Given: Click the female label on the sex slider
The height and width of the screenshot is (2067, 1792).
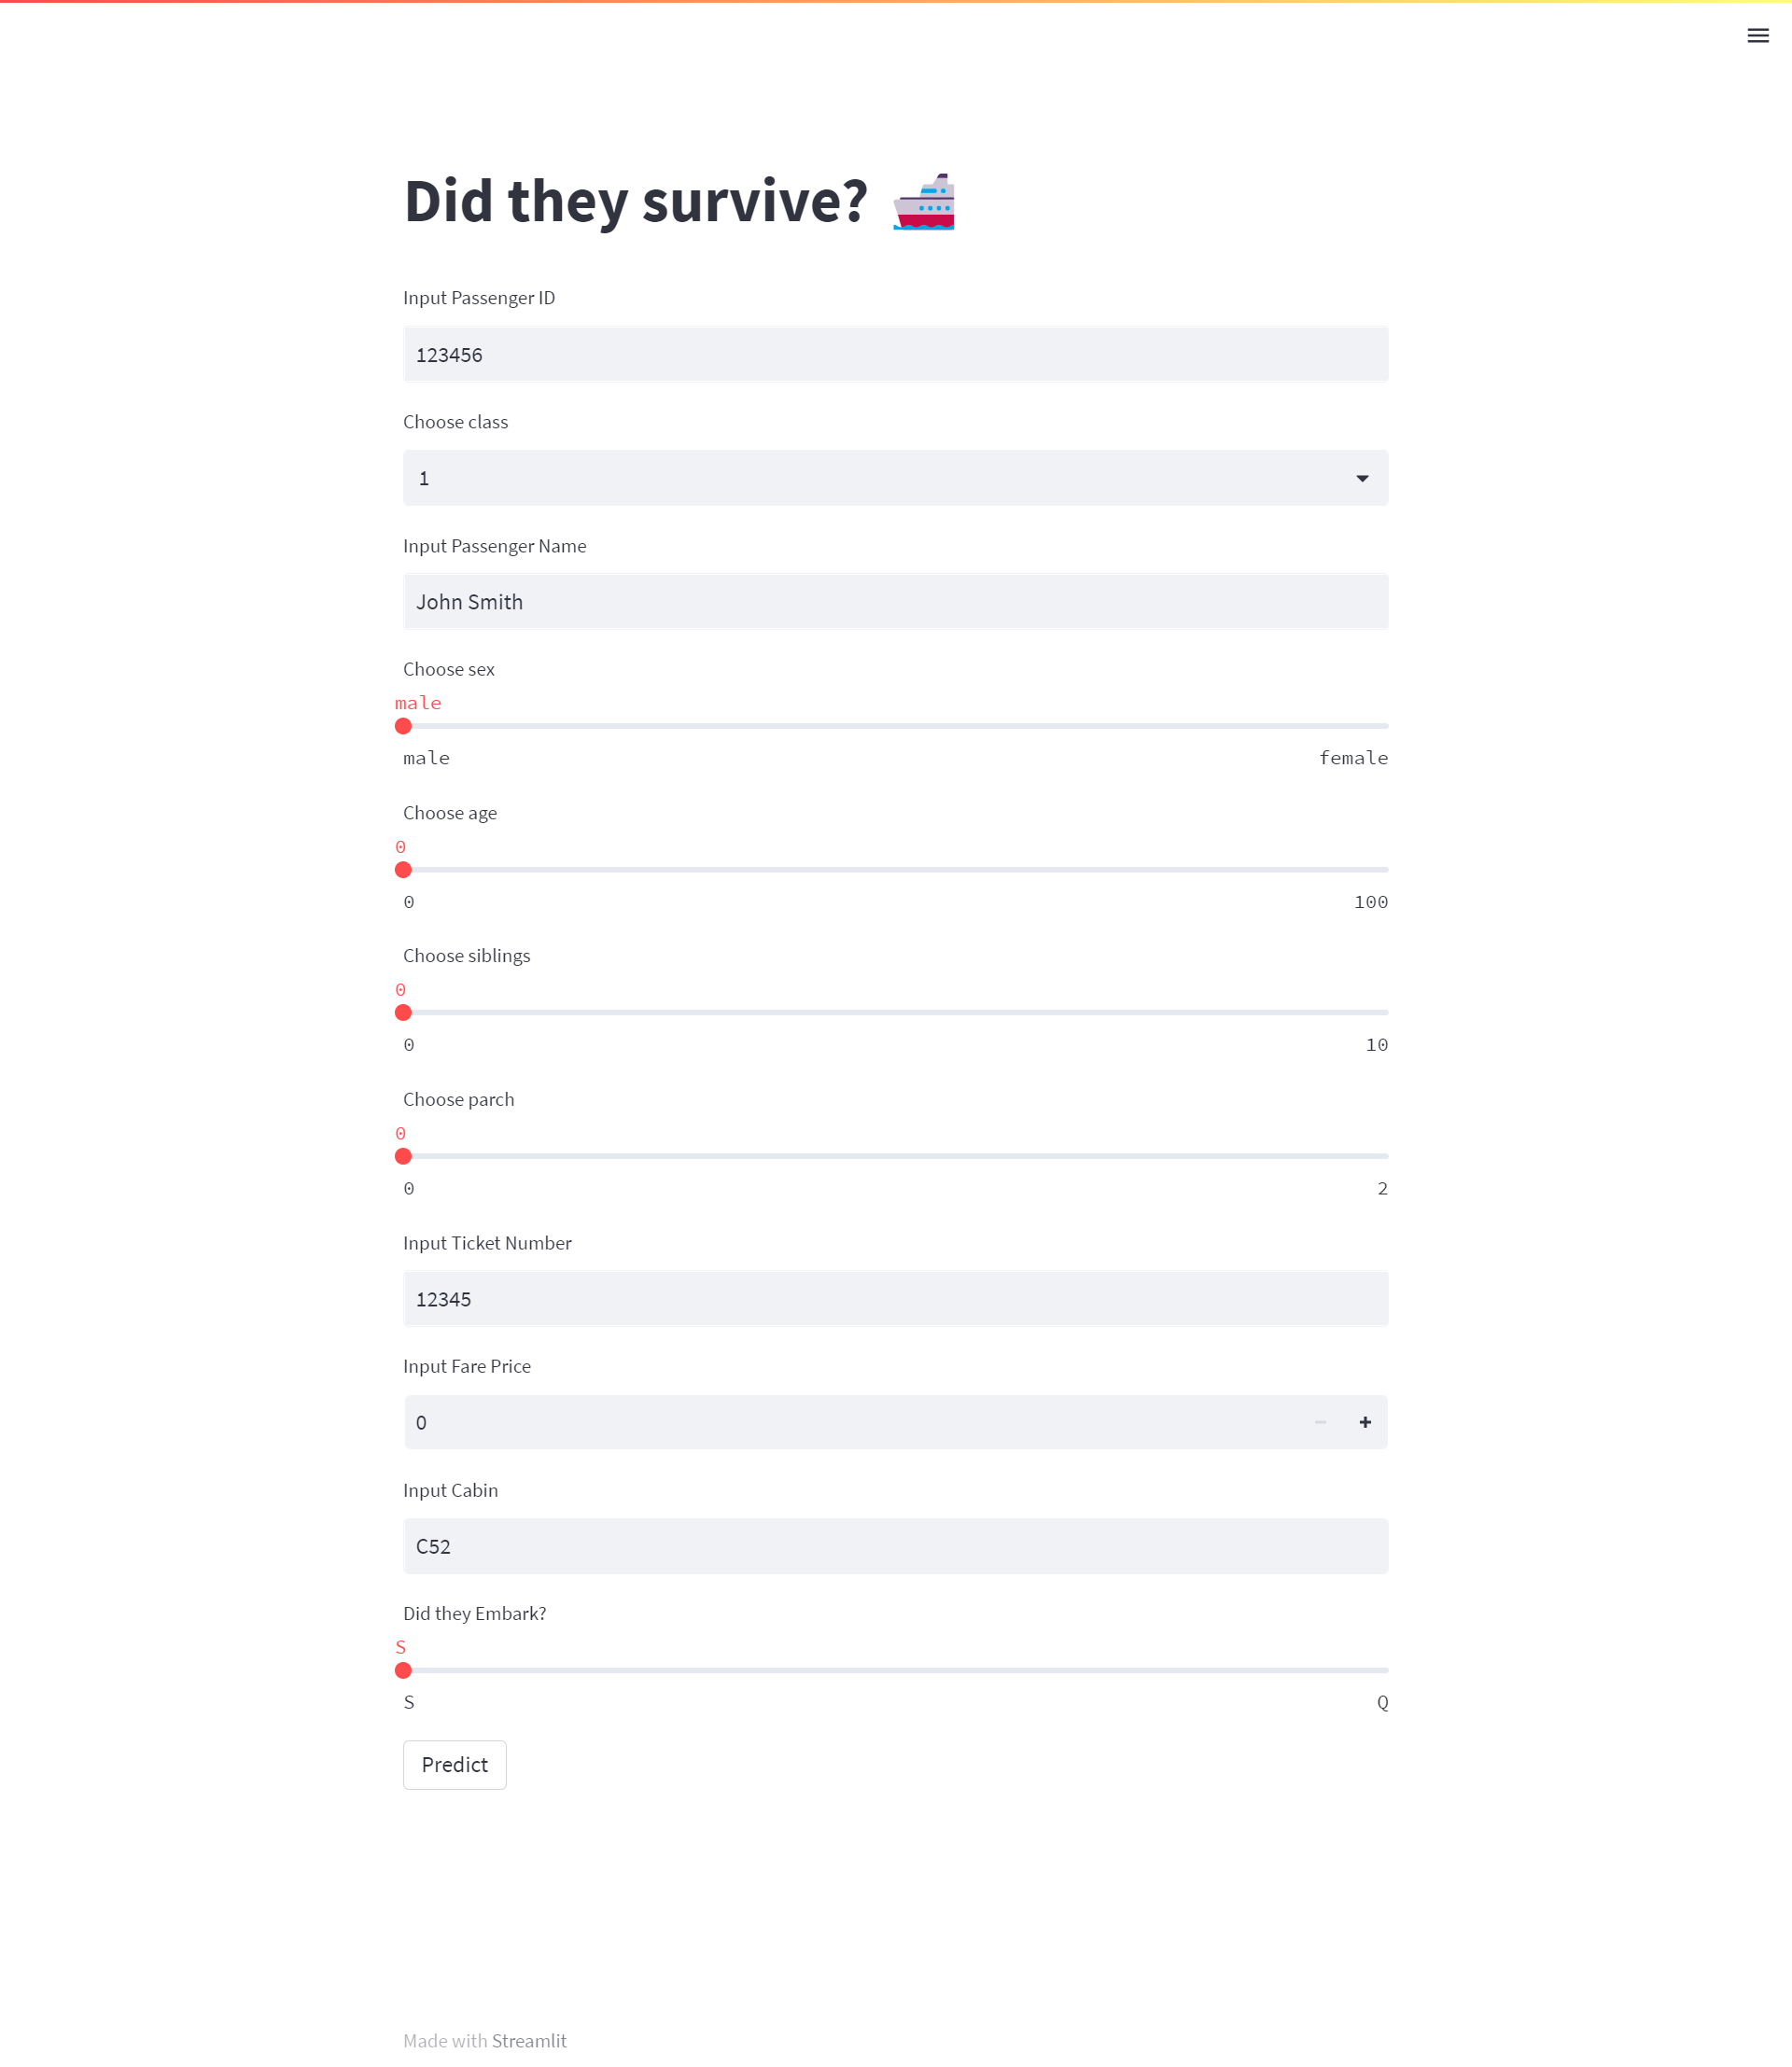Looking at the screenshot, I should coord(1354,757).
